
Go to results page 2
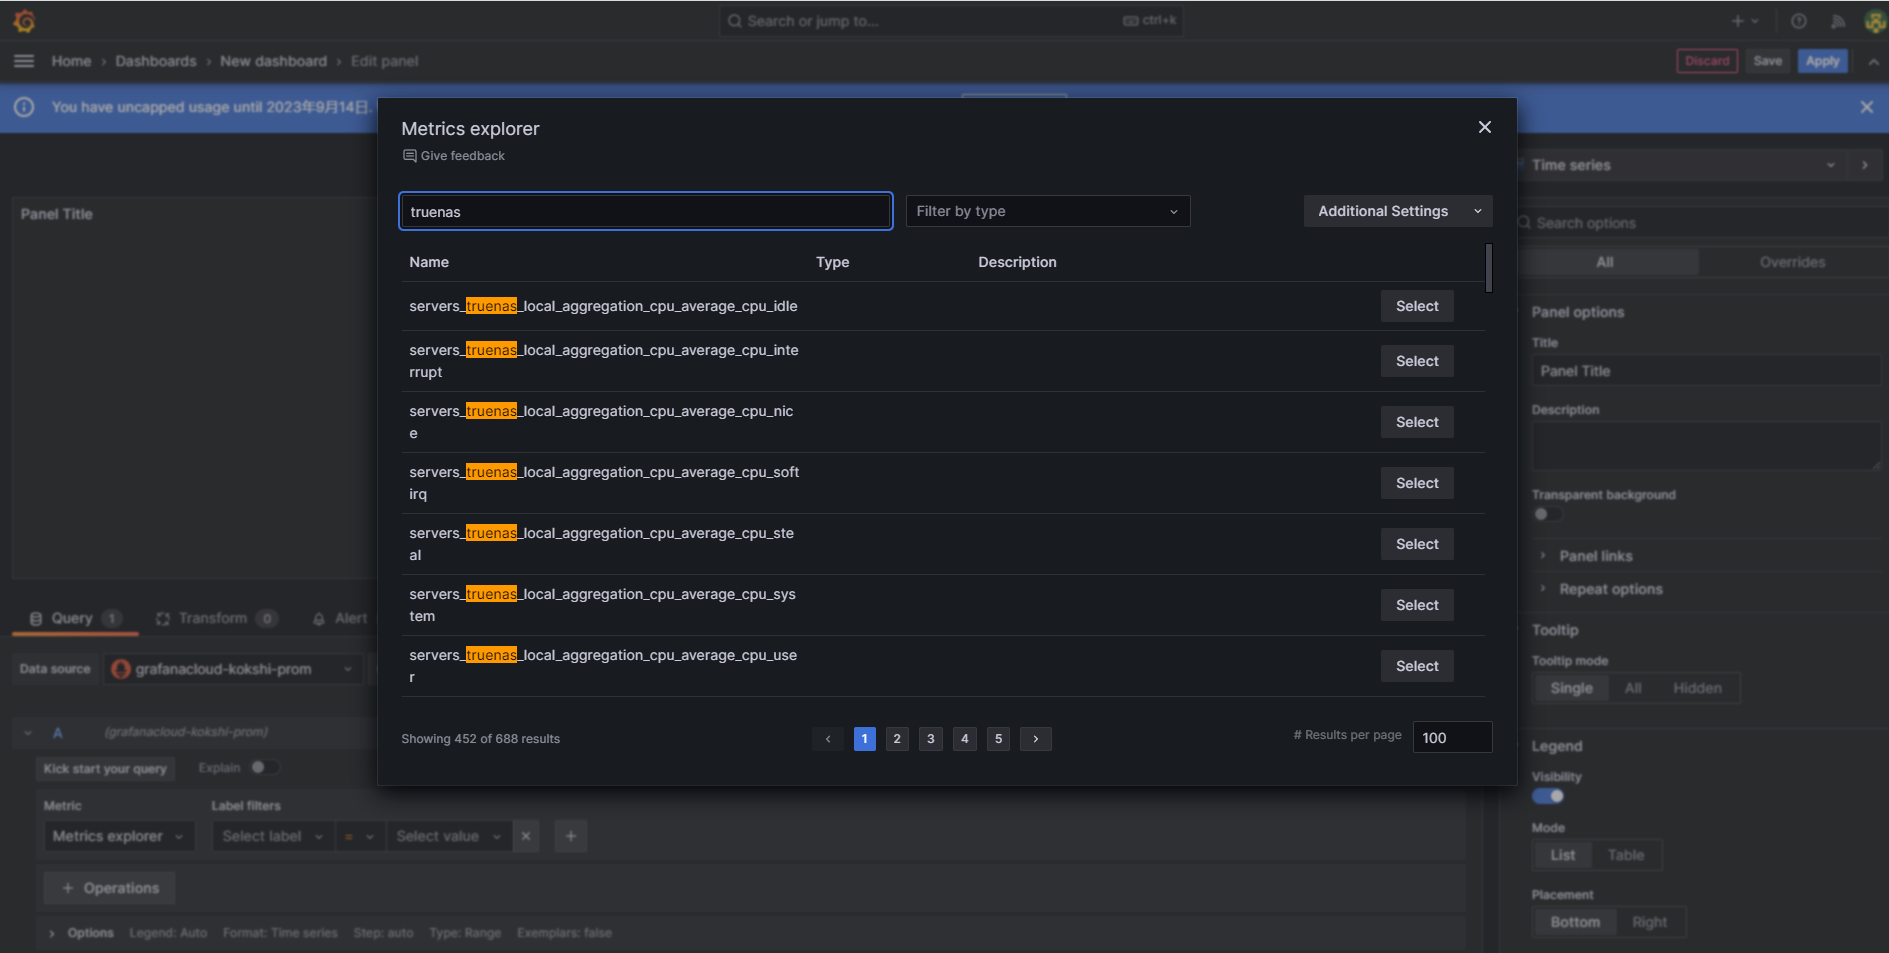coord(897,739)
